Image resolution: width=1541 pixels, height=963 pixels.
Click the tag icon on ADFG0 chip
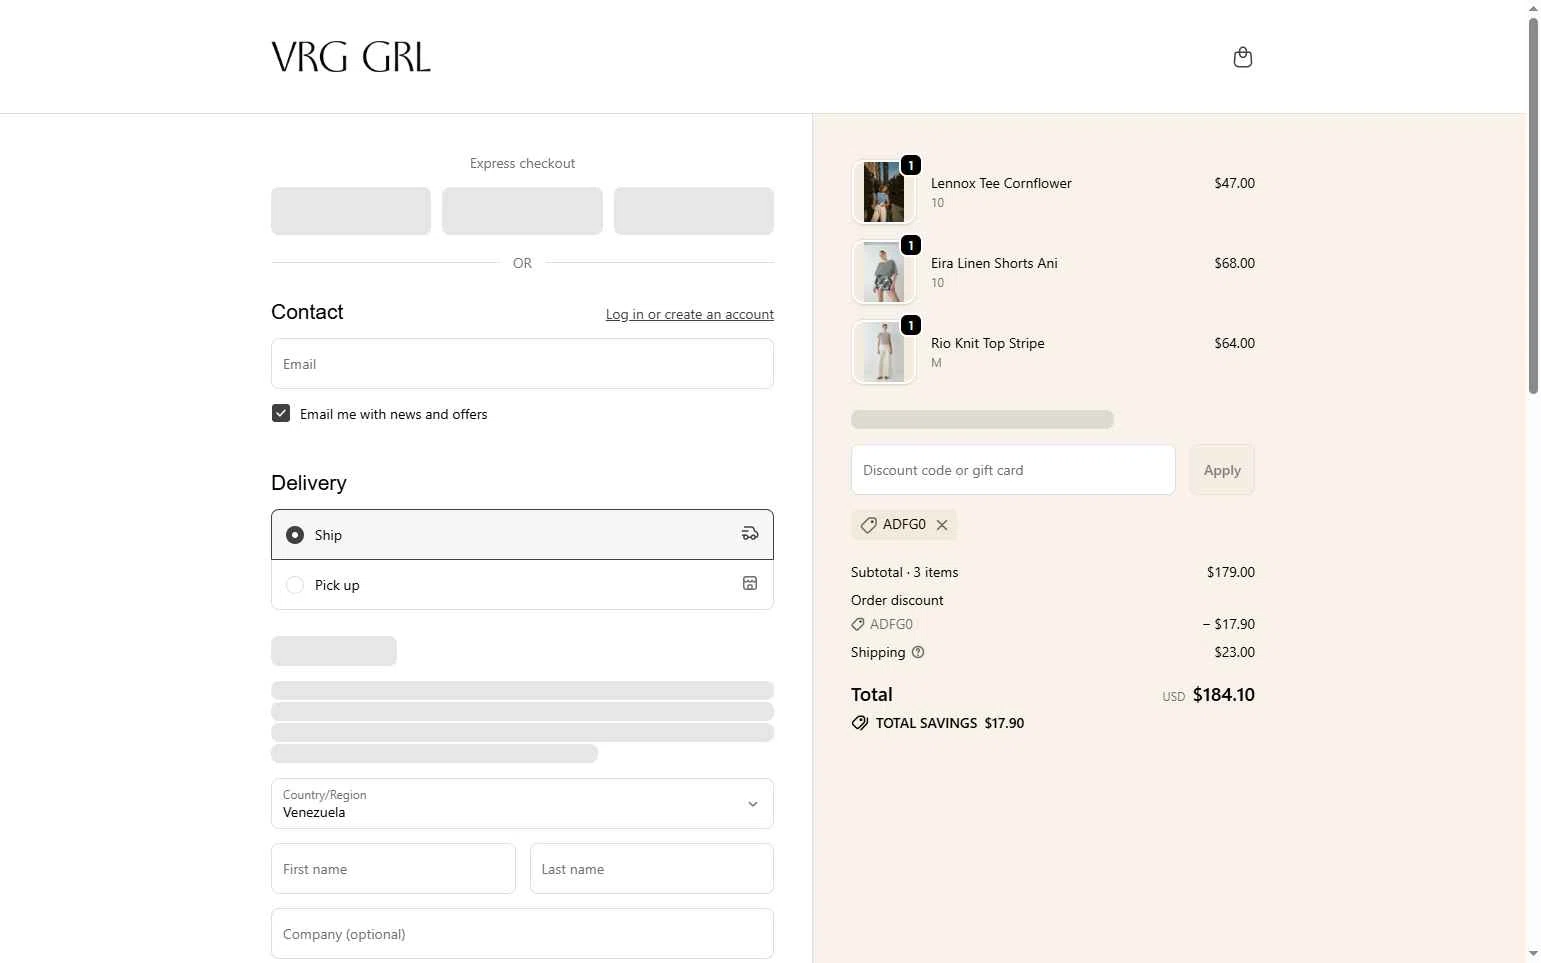point(868,525)
